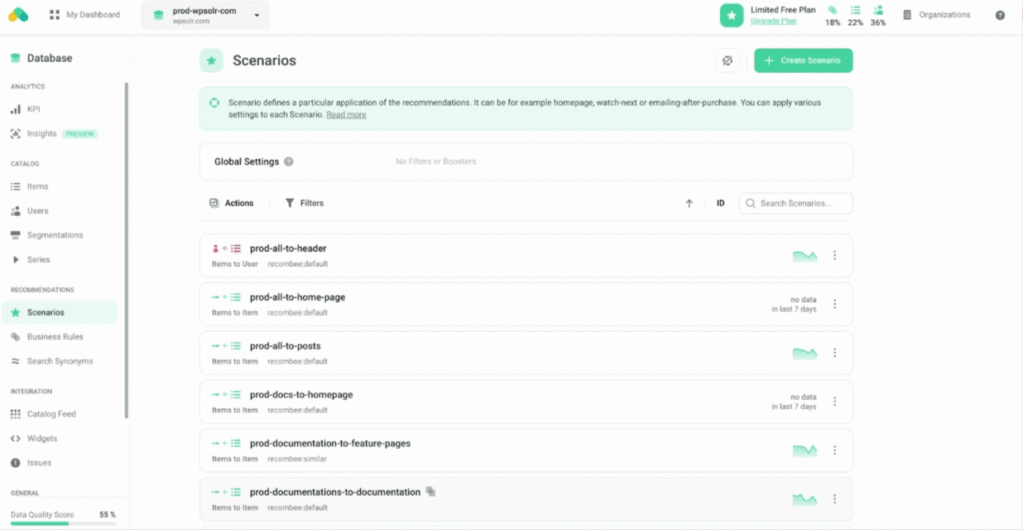
Task: Open prod-documentation-to-feature-pages three-dot menu
Action: 835,450
